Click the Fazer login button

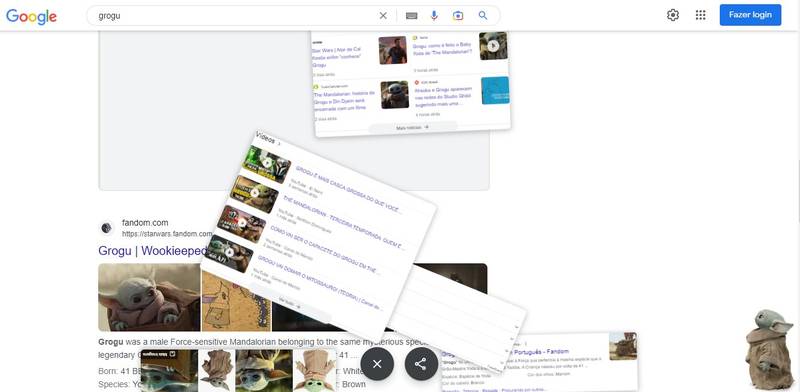(x=750, y=15)
